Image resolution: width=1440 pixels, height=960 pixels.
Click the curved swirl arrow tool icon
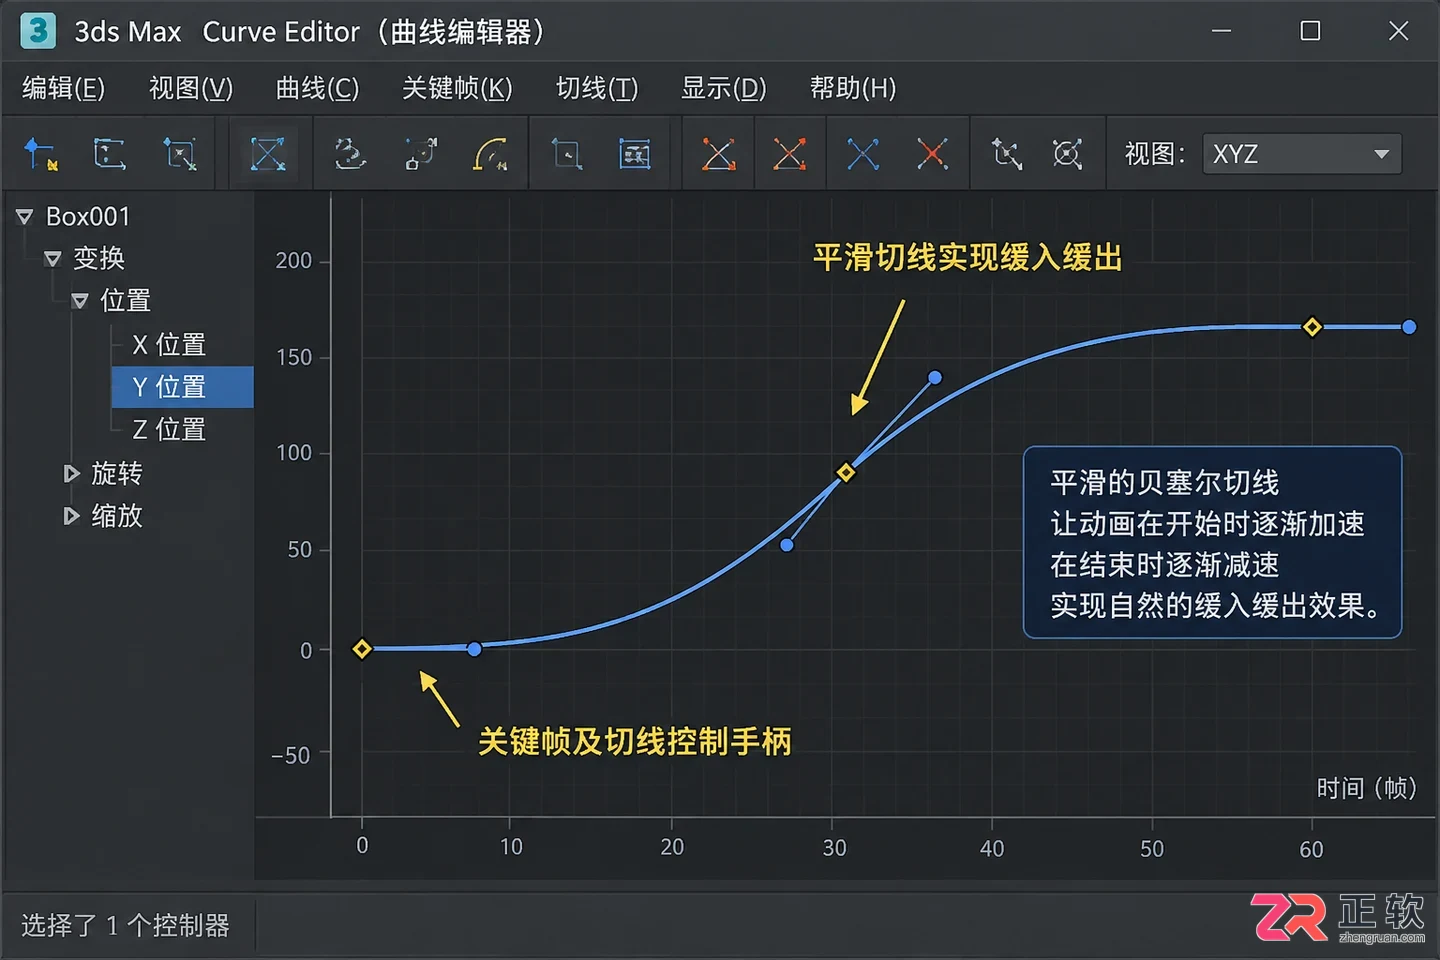(349, 154)
